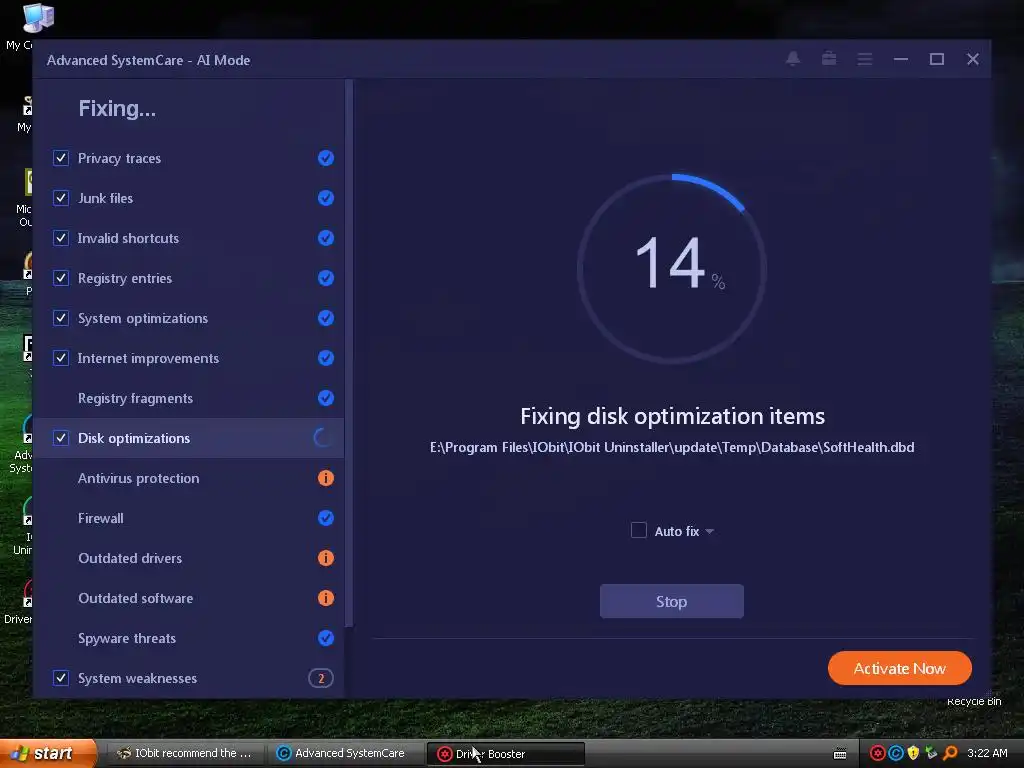
Task: Click Junk files blue check status icon
Action: pyautogui.click(x=326, y=198)
